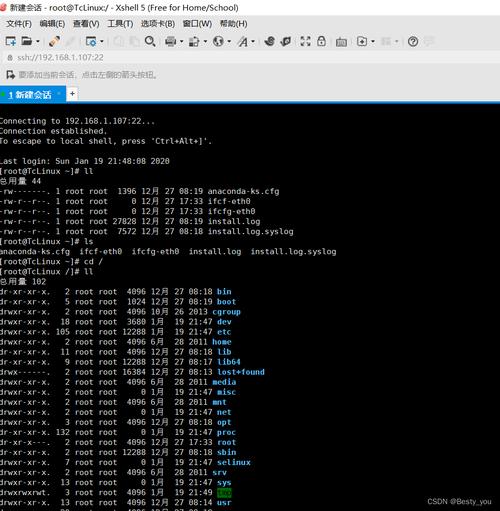Open the 查看(V) menu

click(86, 24)
